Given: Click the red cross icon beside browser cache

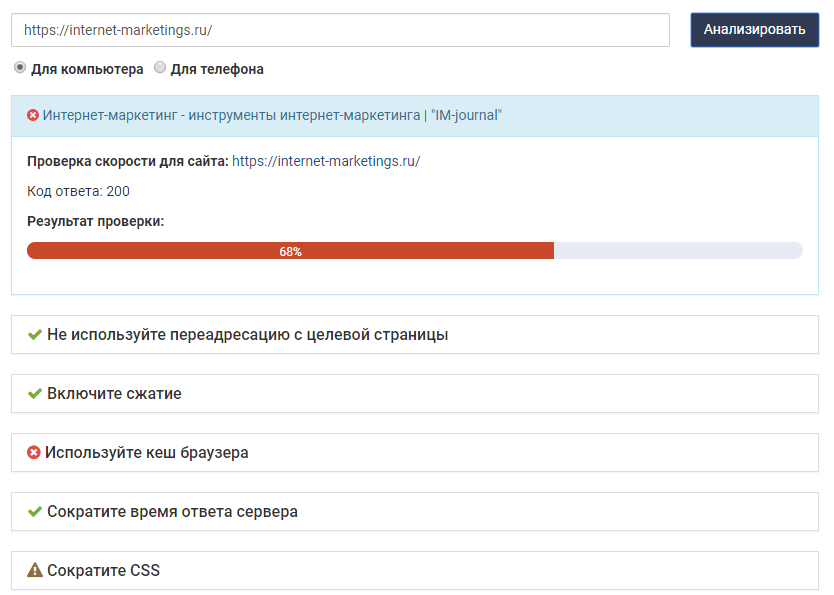Looking at the screenshot, I should point(34,453).
